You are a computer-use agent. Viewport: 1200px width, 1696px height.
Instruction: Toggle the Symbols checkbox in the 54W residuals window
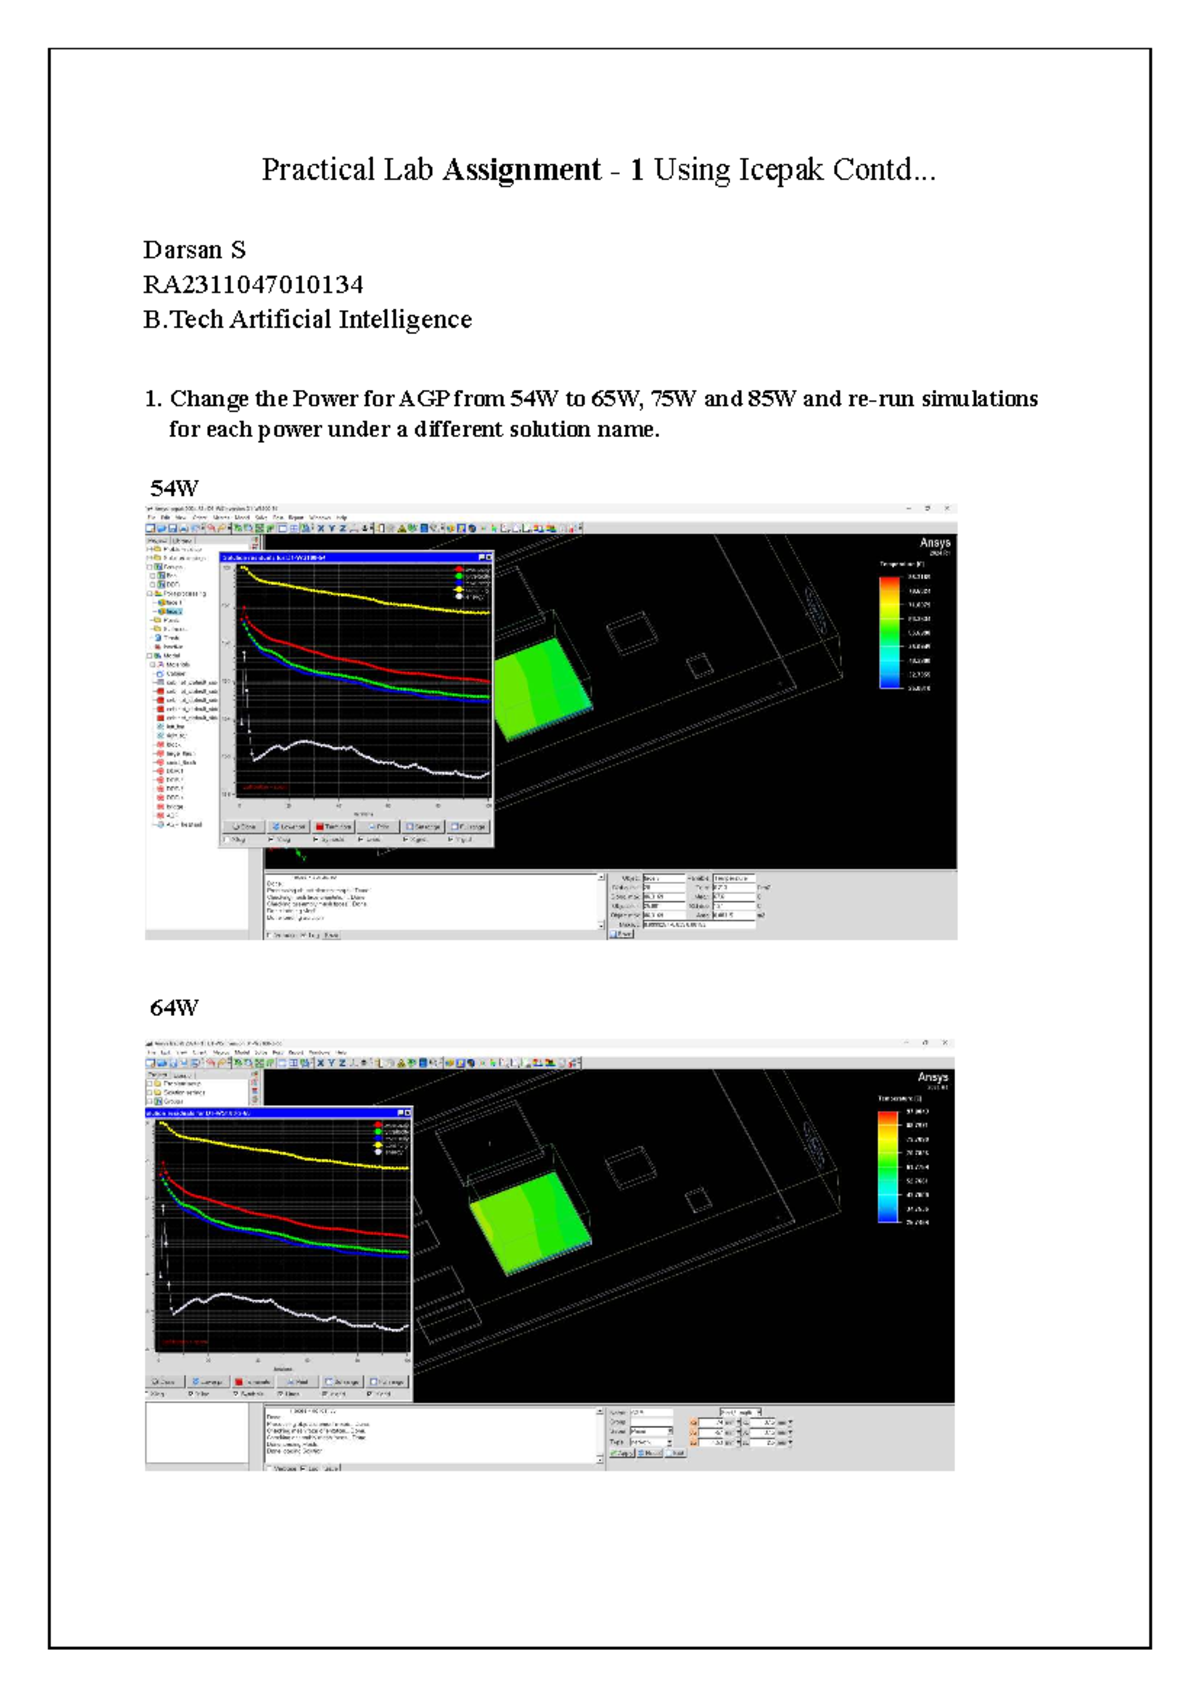(314, 839)
